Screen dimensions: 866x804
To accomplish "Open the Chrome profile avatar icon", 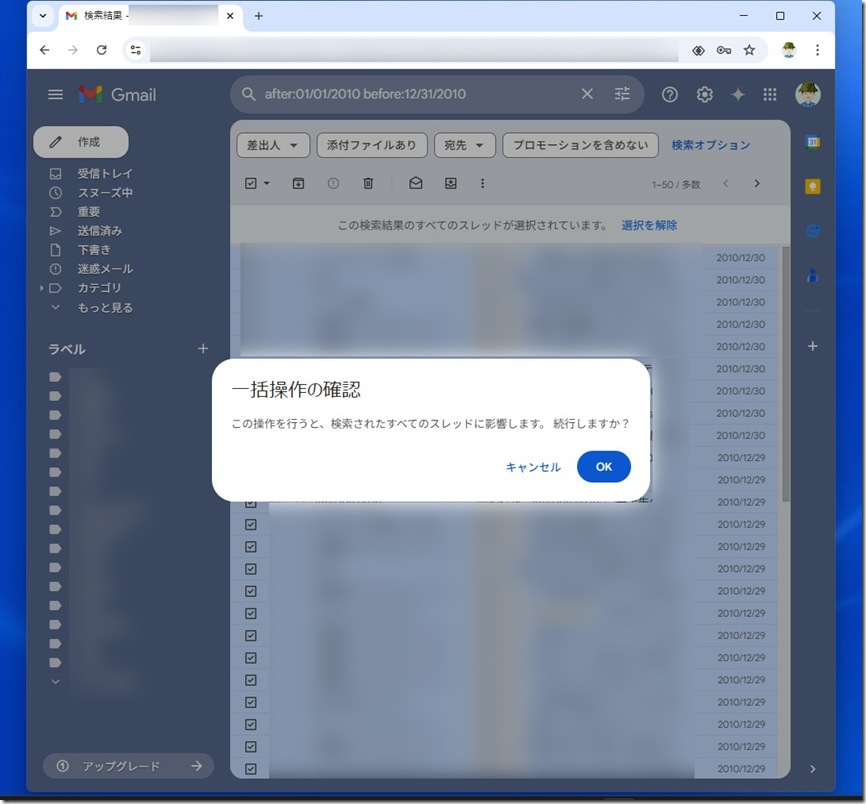I will [789, 50].
